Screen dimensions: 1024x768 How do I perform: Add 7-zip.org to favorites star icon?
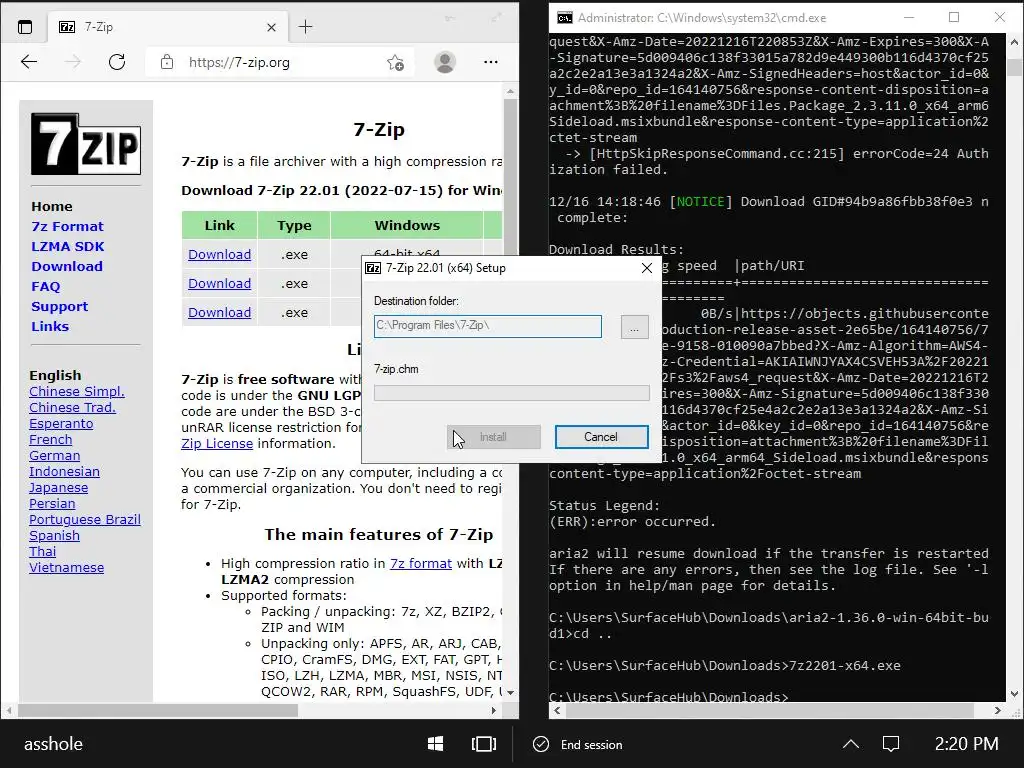(395, 63)
